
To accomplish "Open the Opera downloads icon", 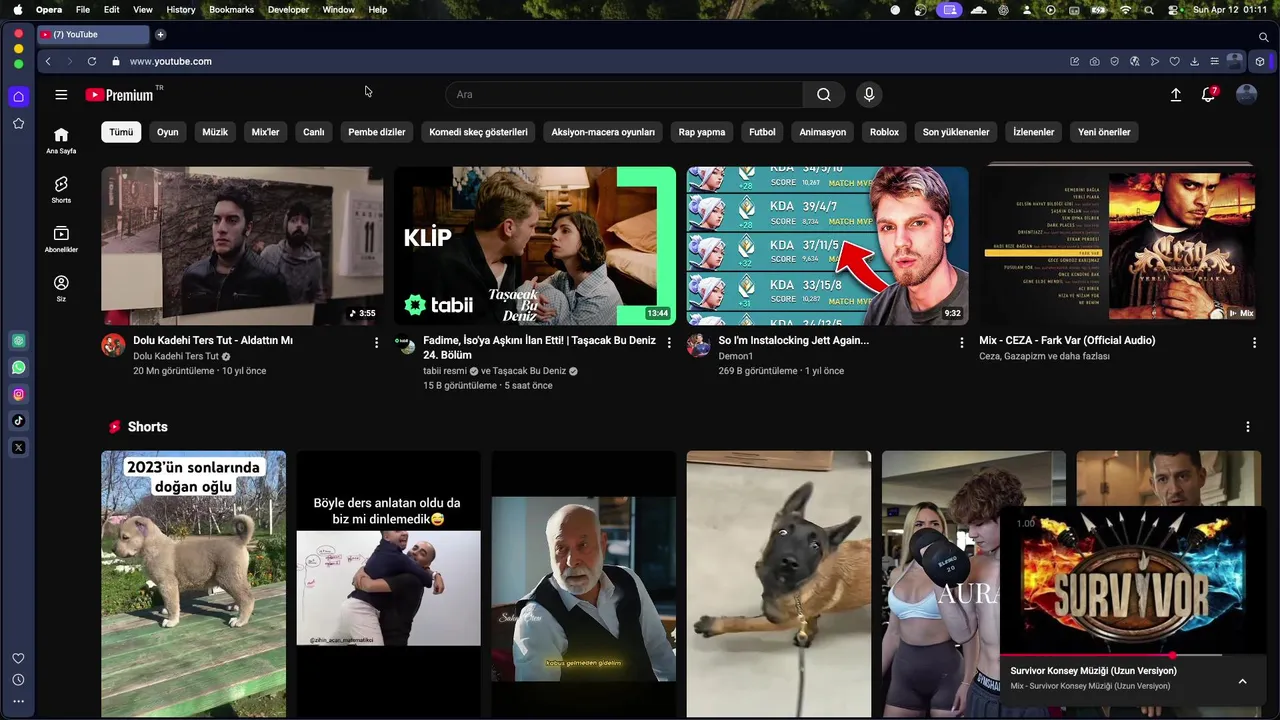I will point(1195,61).
